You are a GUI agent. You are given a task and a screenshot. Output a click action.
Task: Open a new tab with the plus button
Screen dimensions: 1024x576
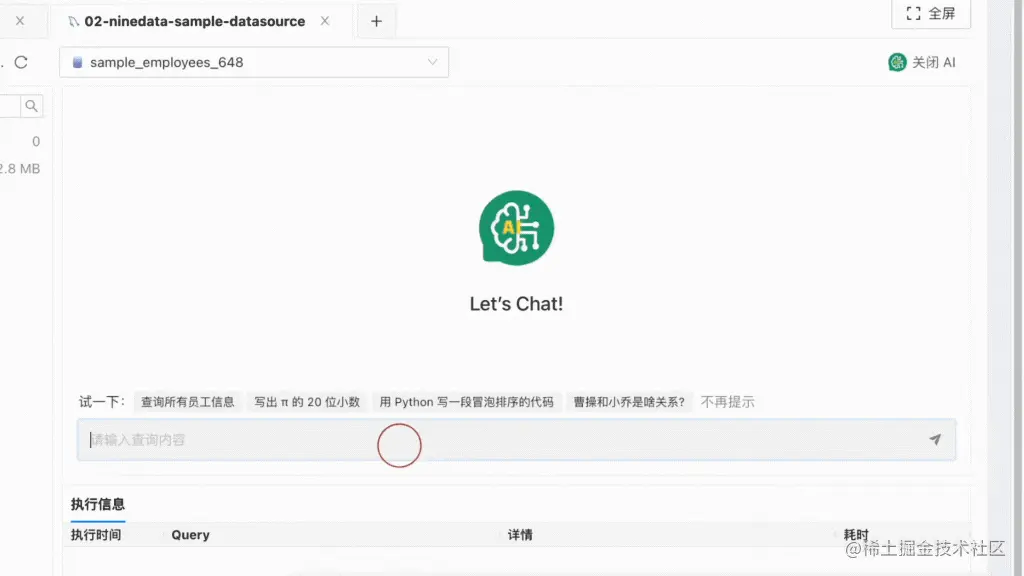coord(376,19)
